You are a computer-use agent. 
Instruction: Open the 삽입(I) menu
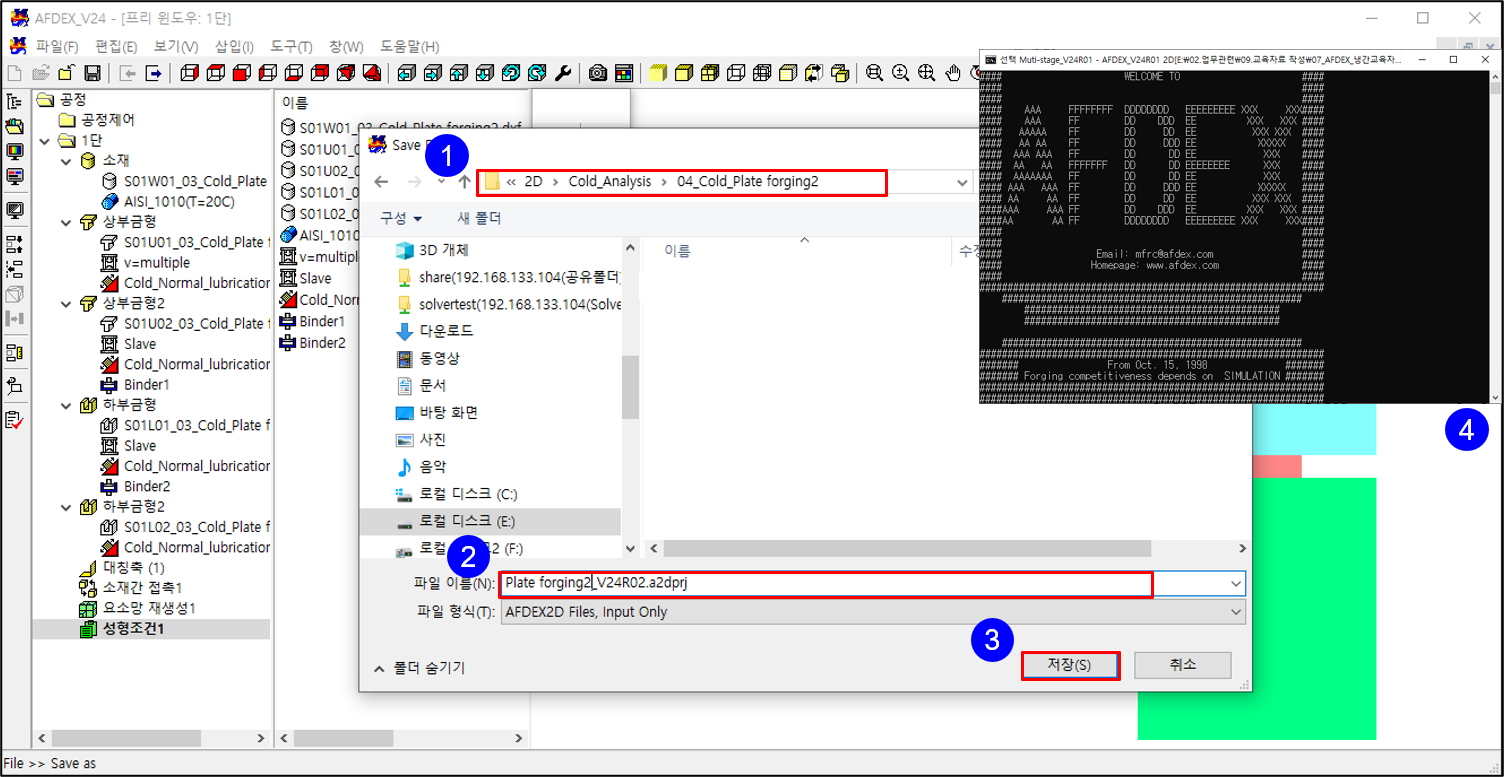[234, 47]
